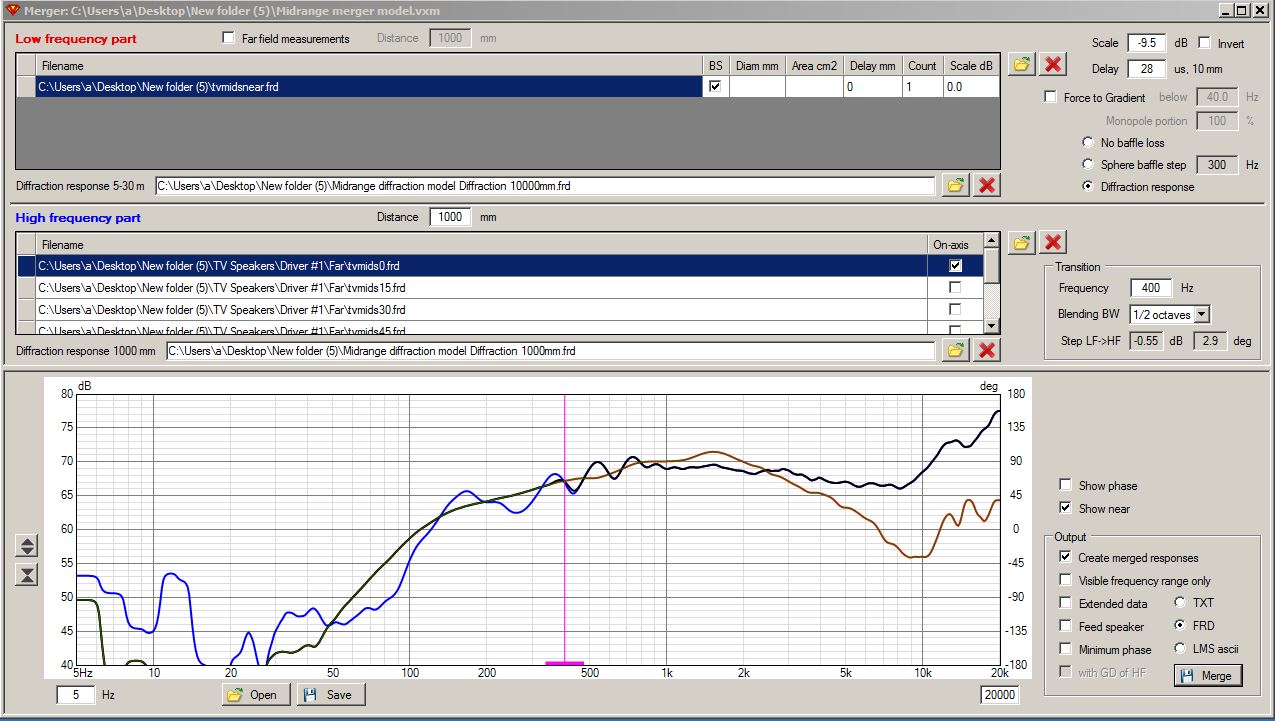Toggle the Invert checkbox
The height and width of the screenshot is (721, 1275).
coord(1205,43)
